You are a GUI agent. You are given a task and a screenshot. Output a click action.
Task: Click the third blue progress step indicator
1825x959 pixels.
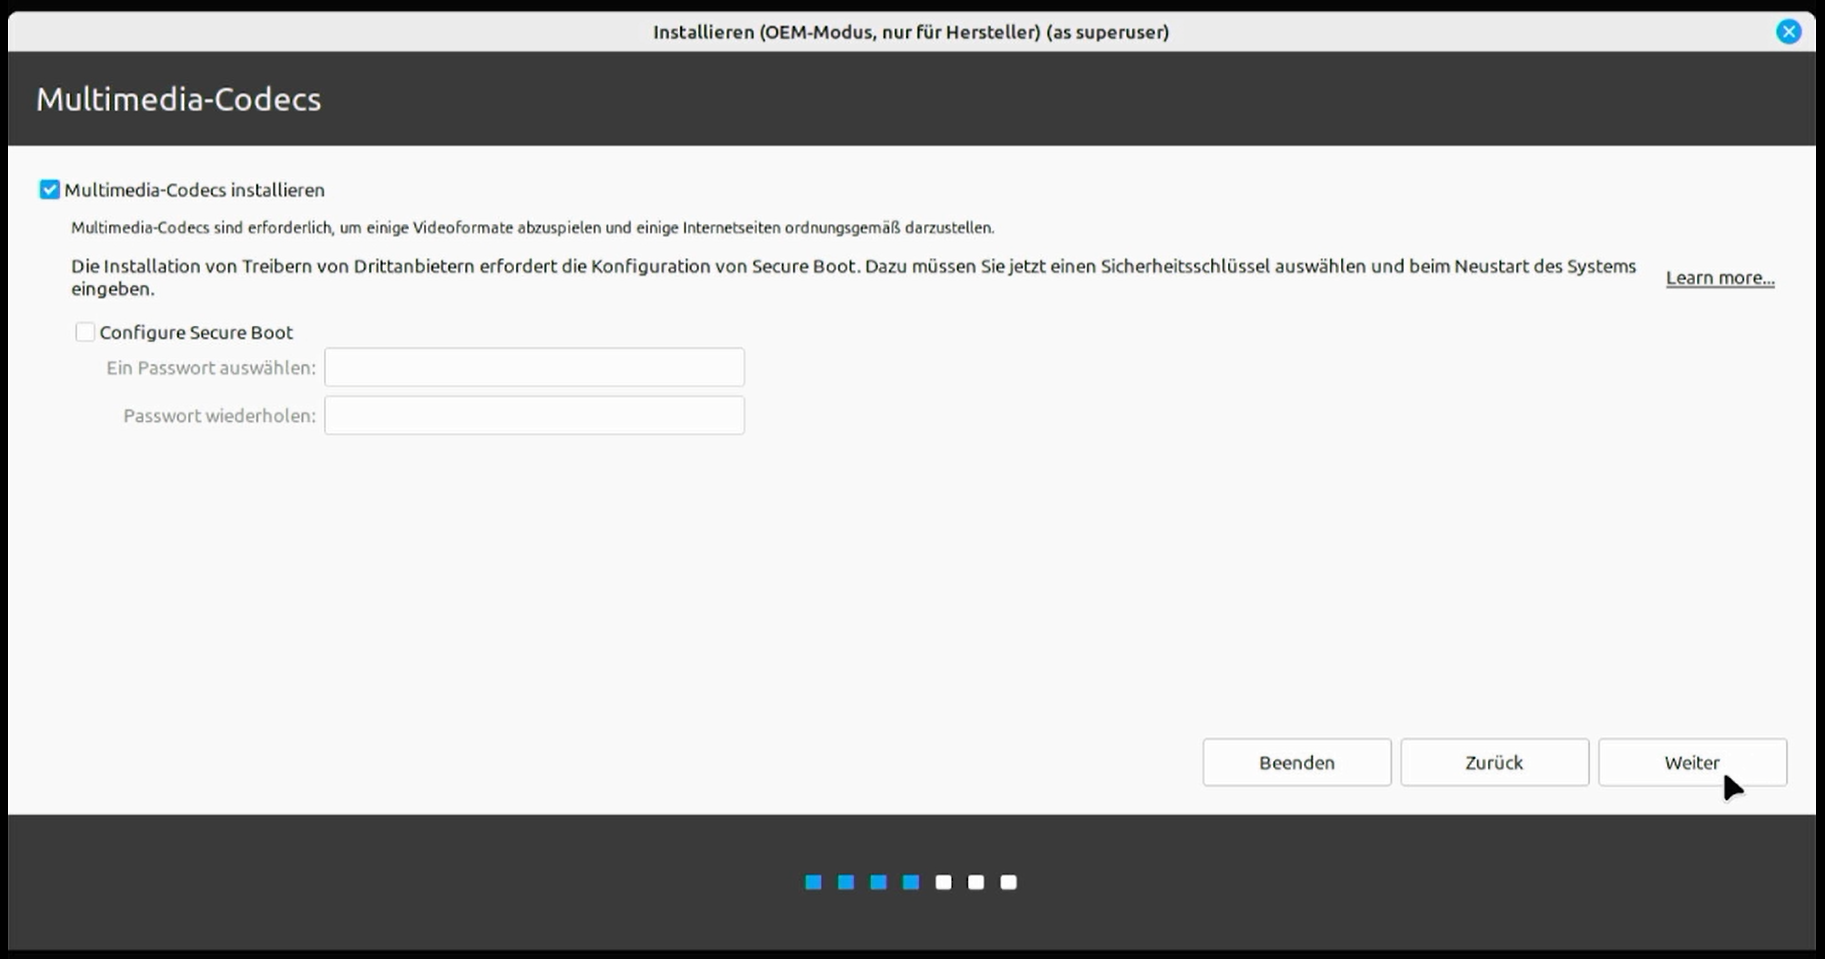click(878, 882)
